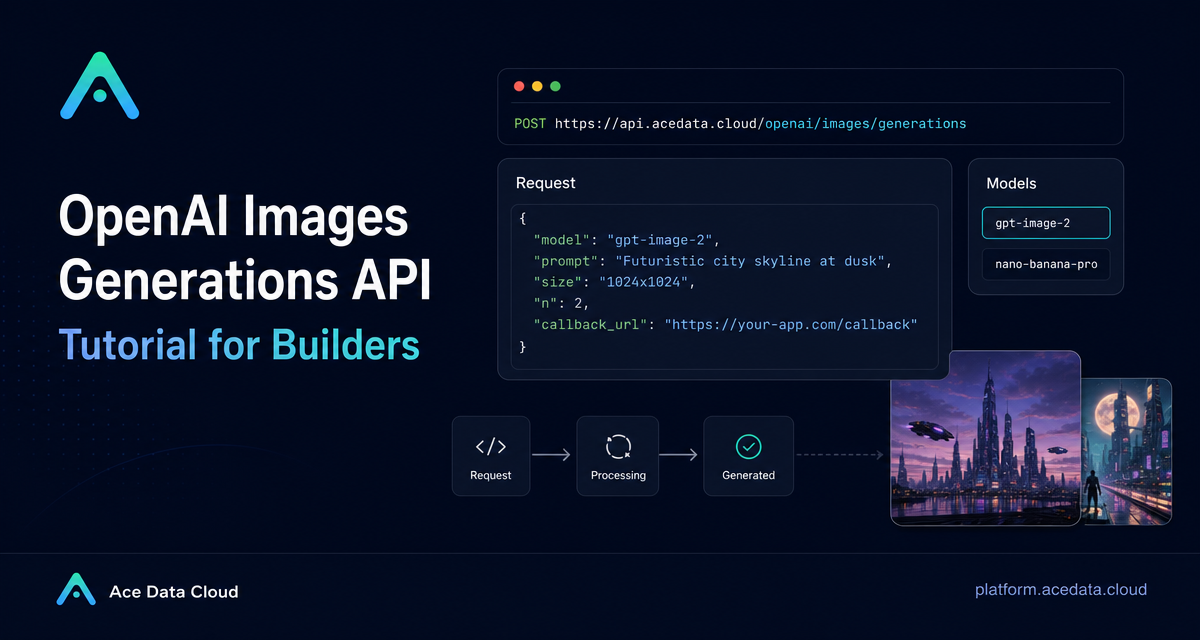
Task: Click the "OpenAI Images Generations API" title
Action: 245,250
